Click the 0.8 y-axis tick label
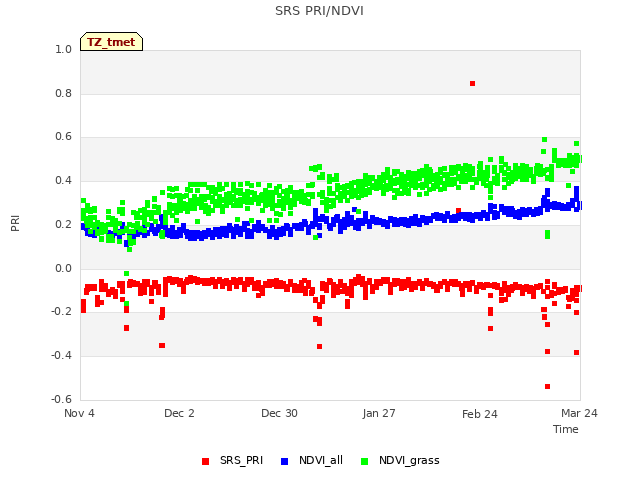Image resolution: width=640 pixels, height=480 pixels. 63,93
